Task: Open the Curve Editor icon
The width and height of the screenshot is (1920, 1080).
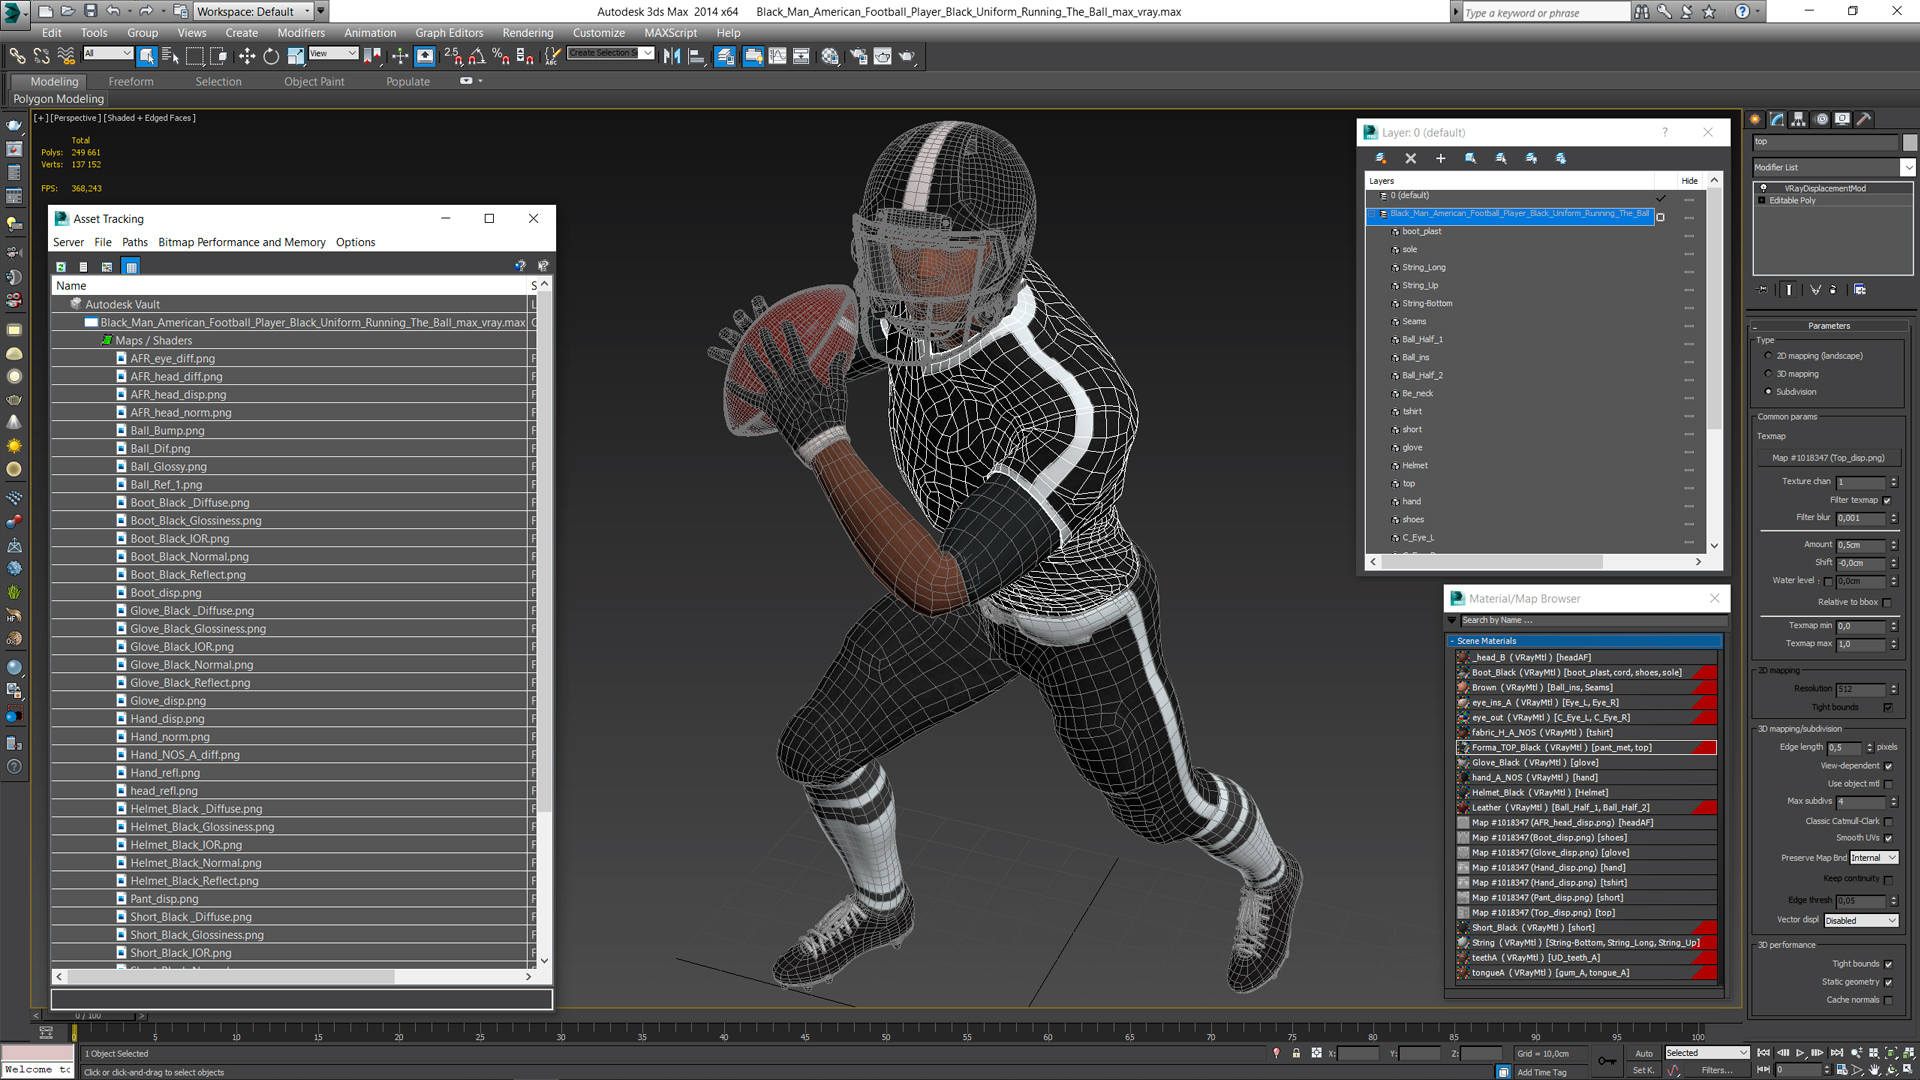Action: tap(777, 56)
